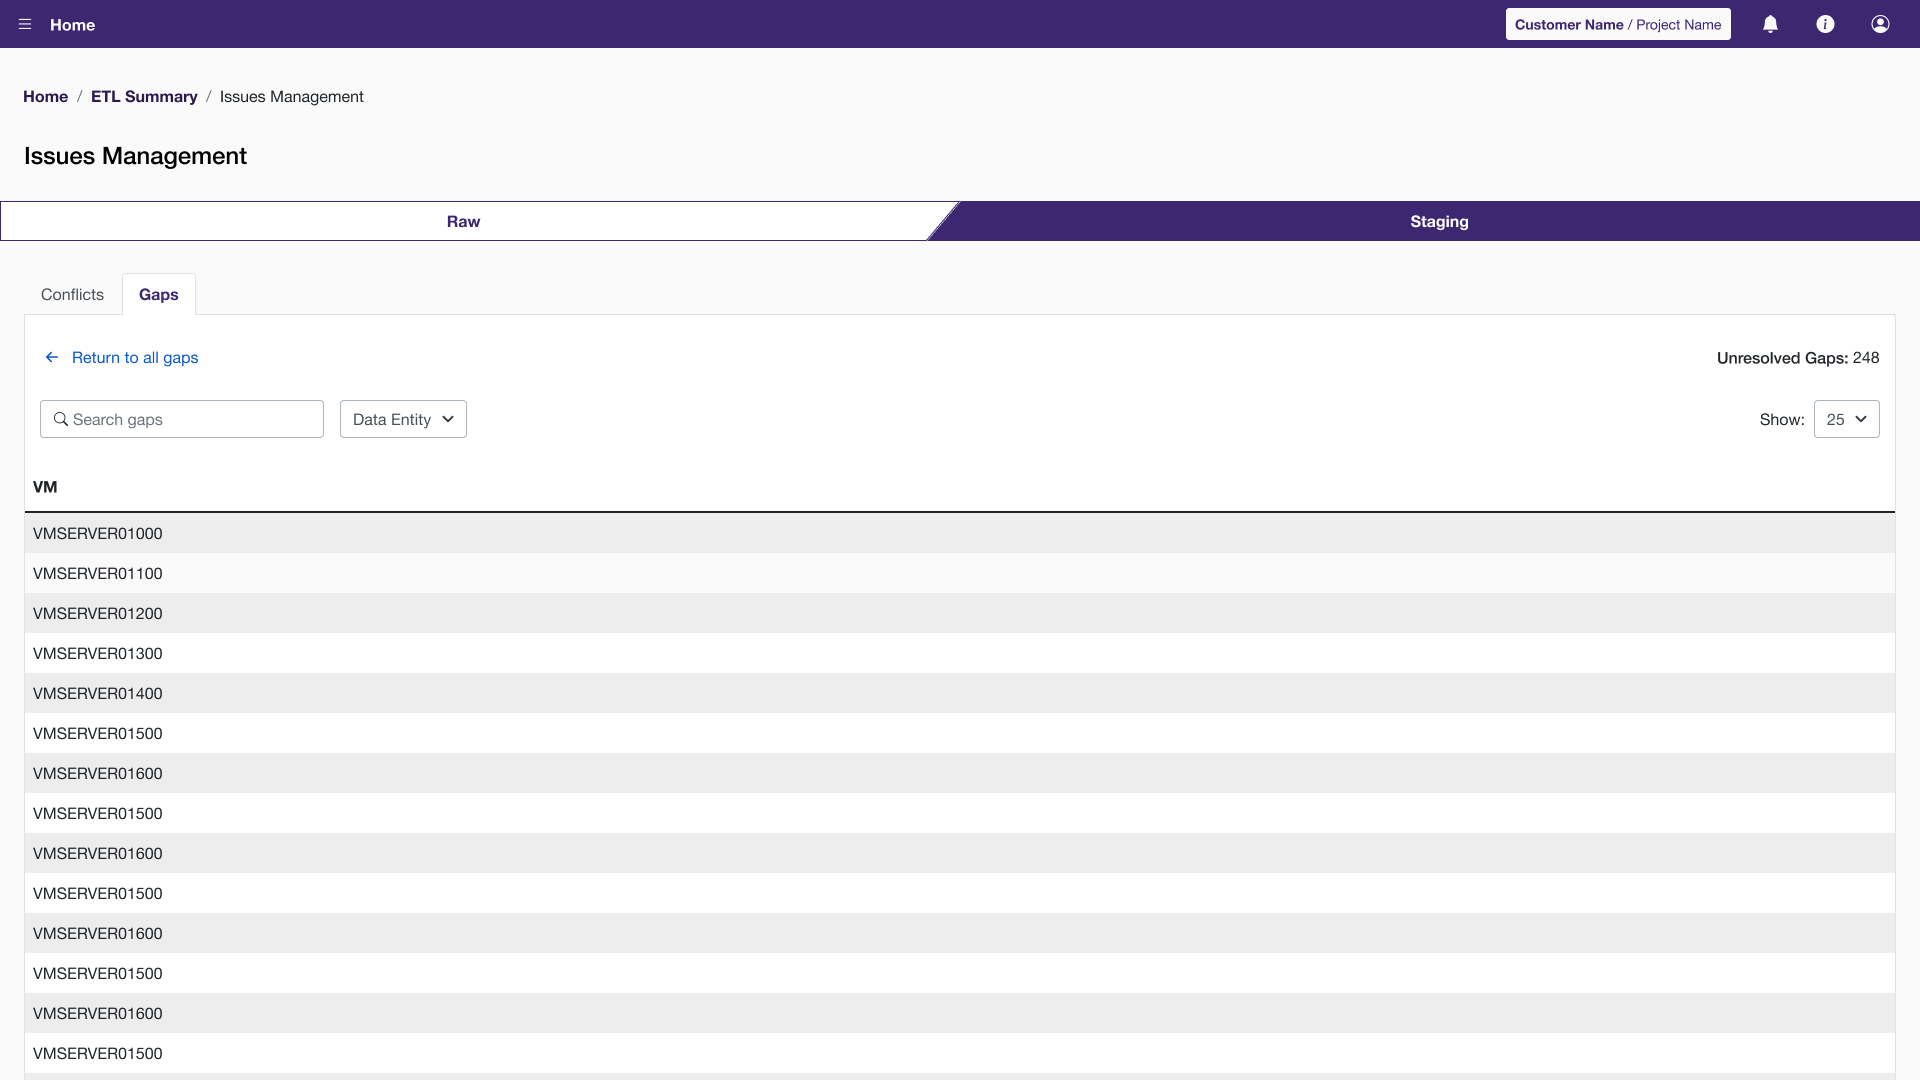Viewport: 1920px width, 1080px height.
Task: Open the user profile icon
Action: tap(1880, 24)
